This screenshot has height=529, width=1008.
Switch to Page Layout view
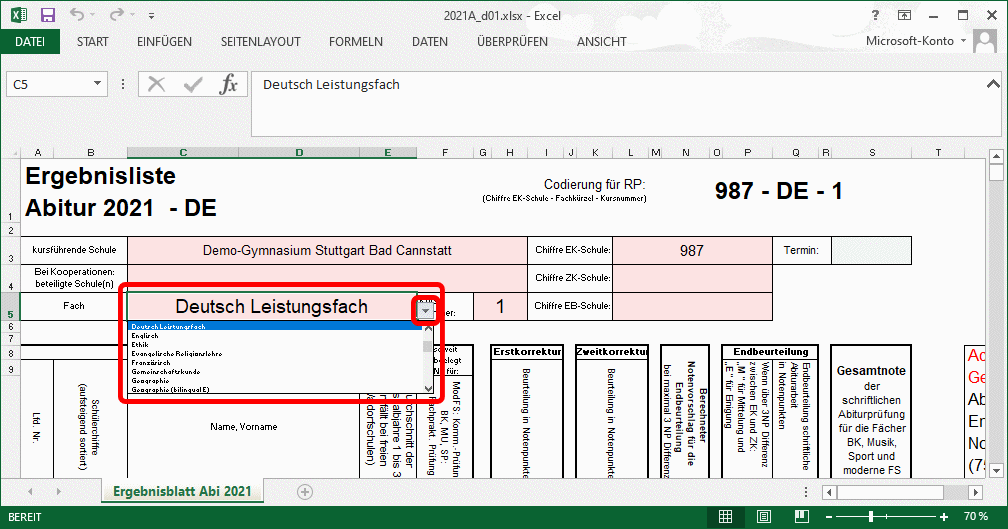tap(764, 517)
